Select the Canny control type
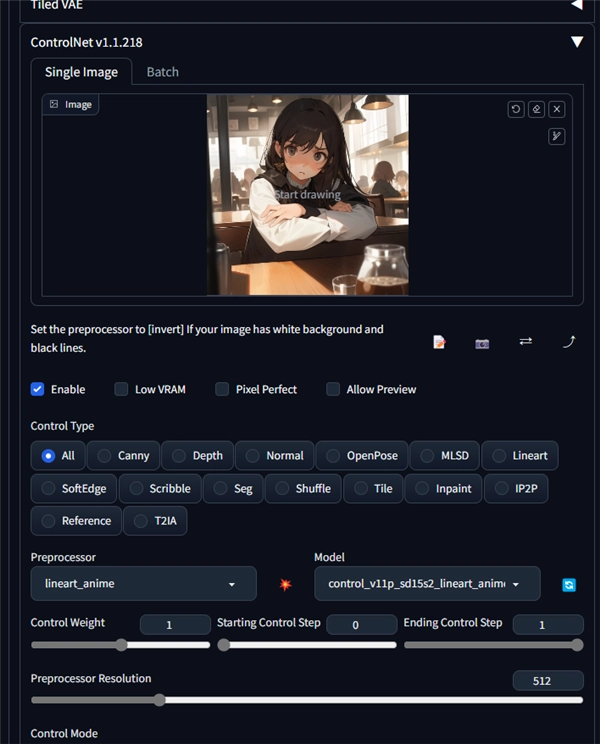 [x=123, y=456]
